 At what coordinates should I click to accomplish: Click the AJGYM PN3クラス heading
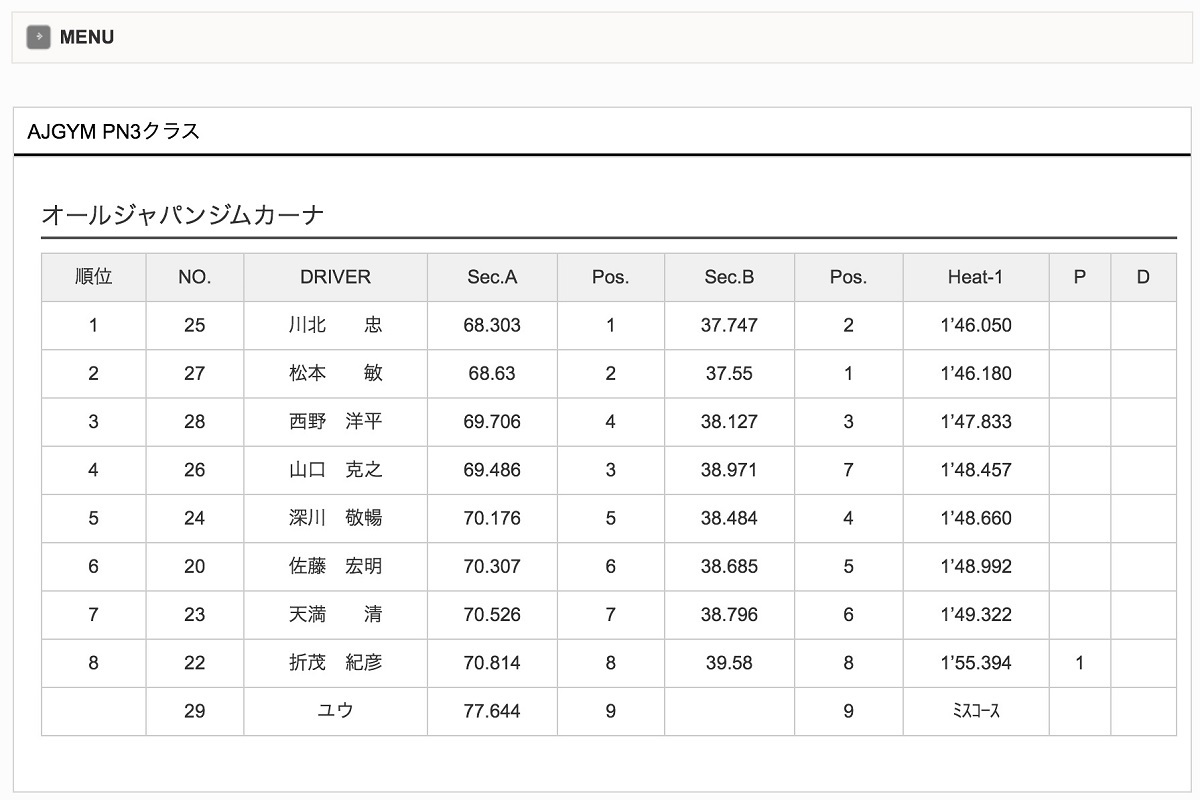click(x=114, y=131)
